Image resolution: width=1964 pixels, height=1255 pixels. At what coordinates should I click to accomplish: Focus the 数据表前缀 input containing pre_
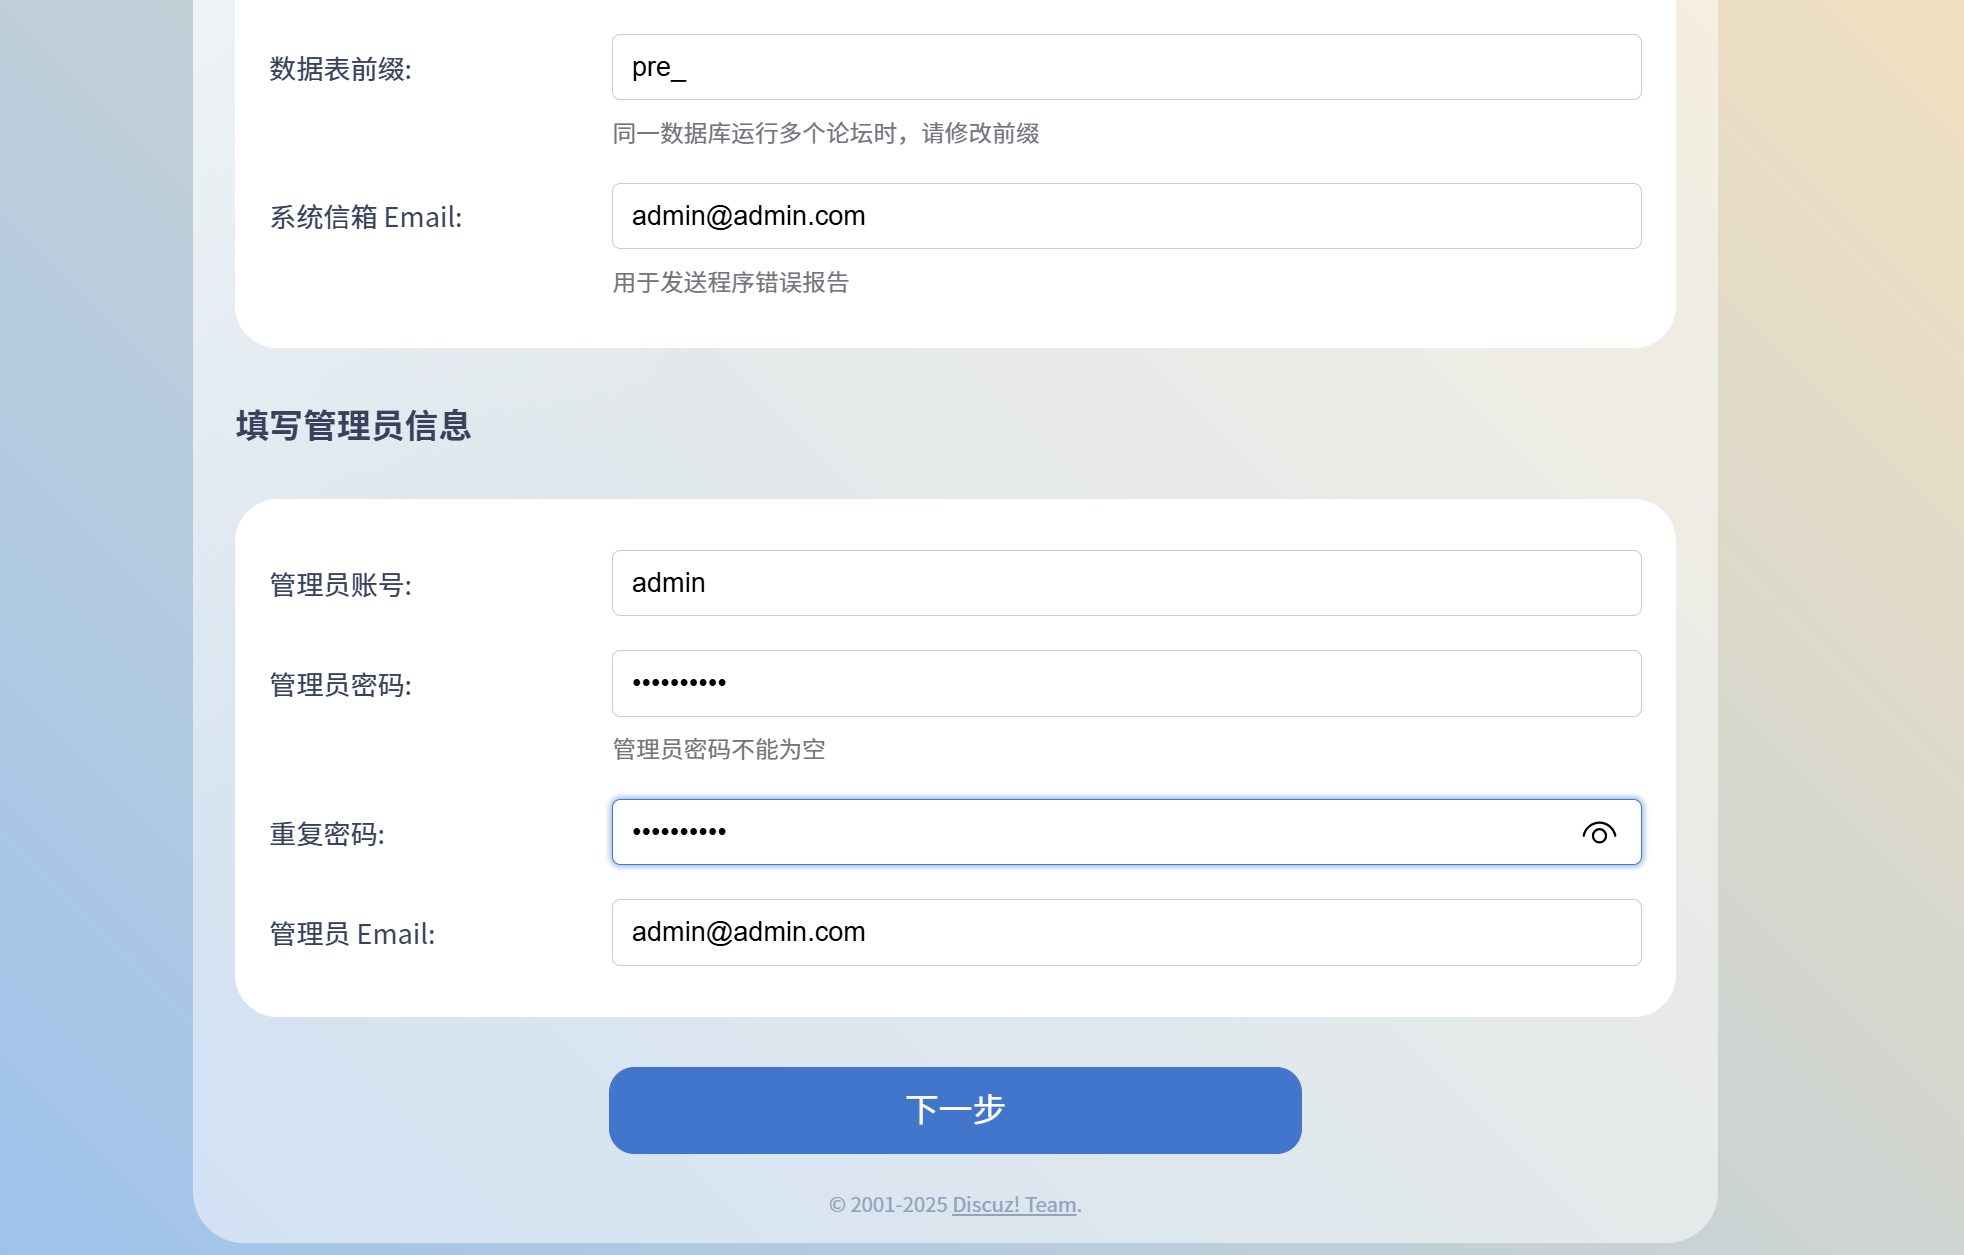tap(1126, 67)
